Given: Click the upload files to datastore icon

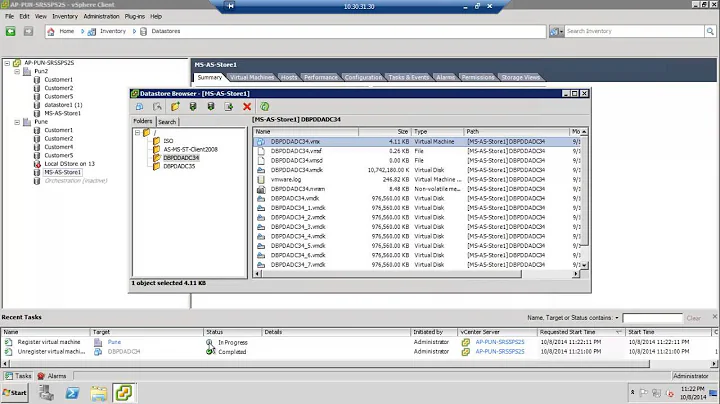Looking at the screenshot, I should [x=193, y=107].
